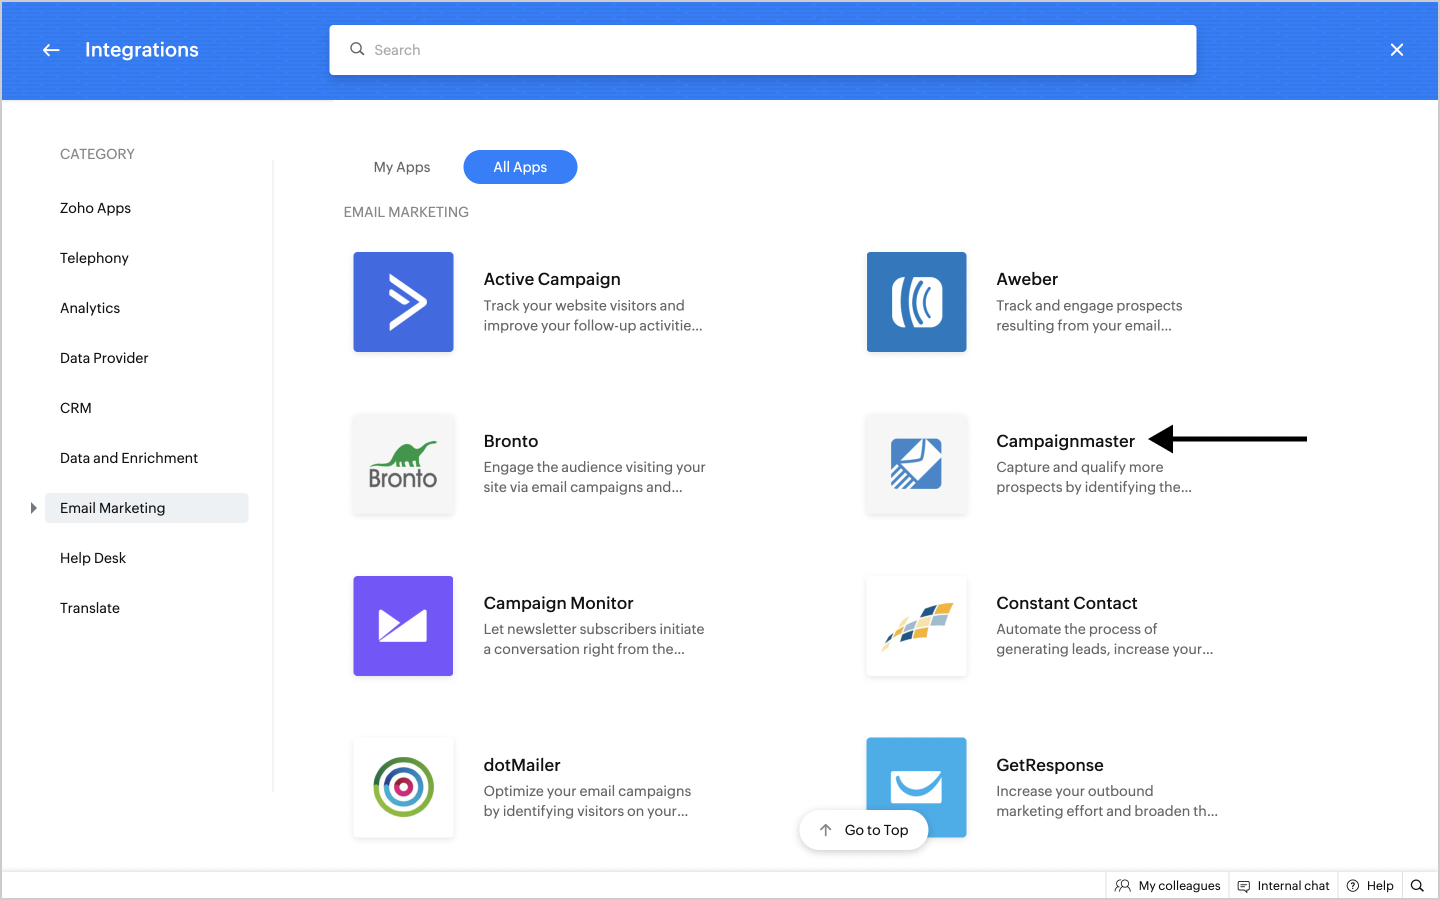Open the Bronto logo tile
Viewport: 1440px width, 900px height.
point(403,464)
